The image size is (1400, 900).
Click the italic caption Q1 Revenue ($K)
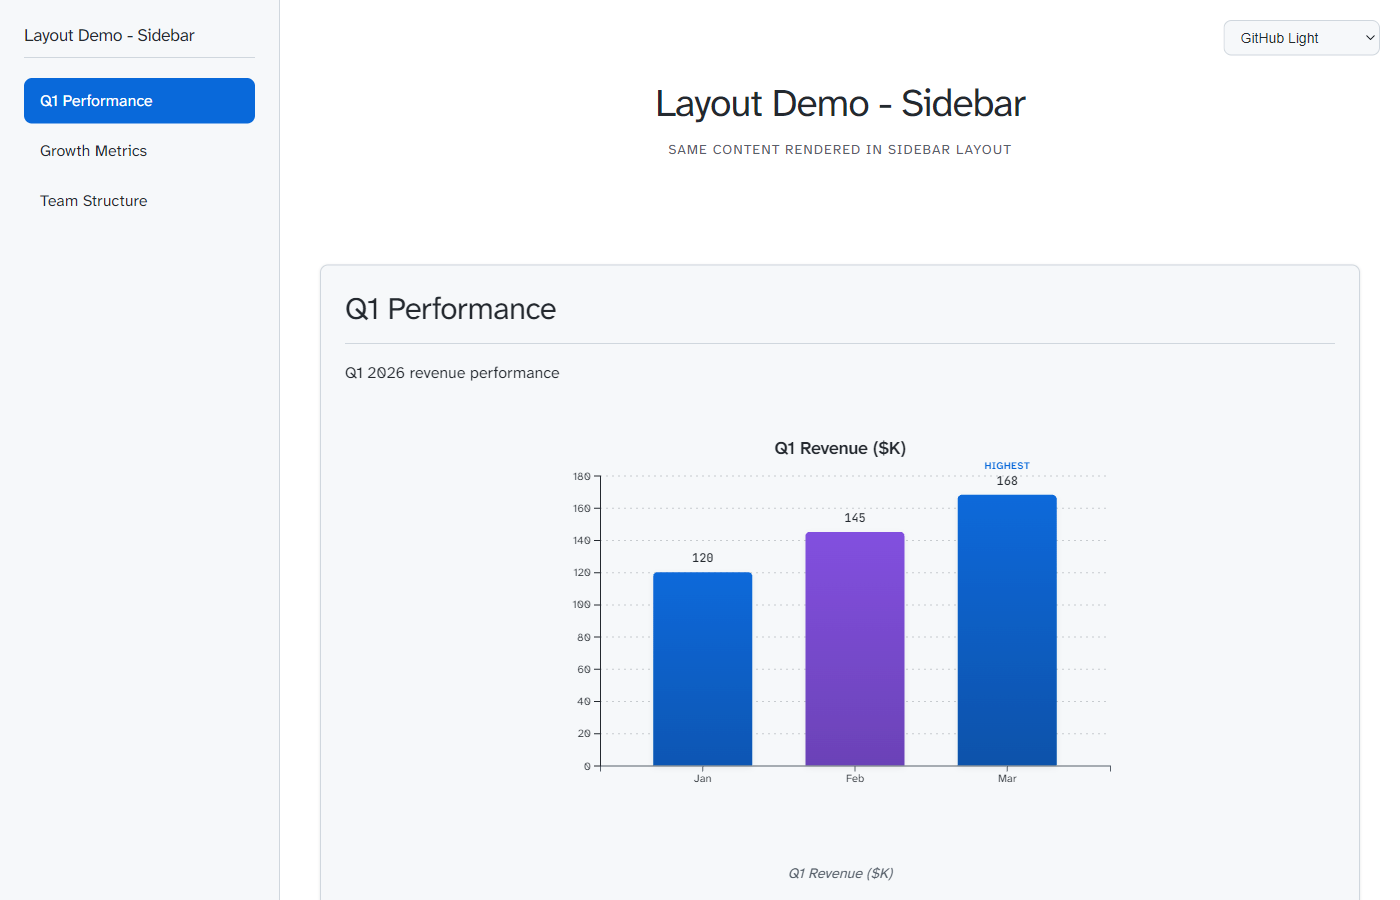pos(840,873)
